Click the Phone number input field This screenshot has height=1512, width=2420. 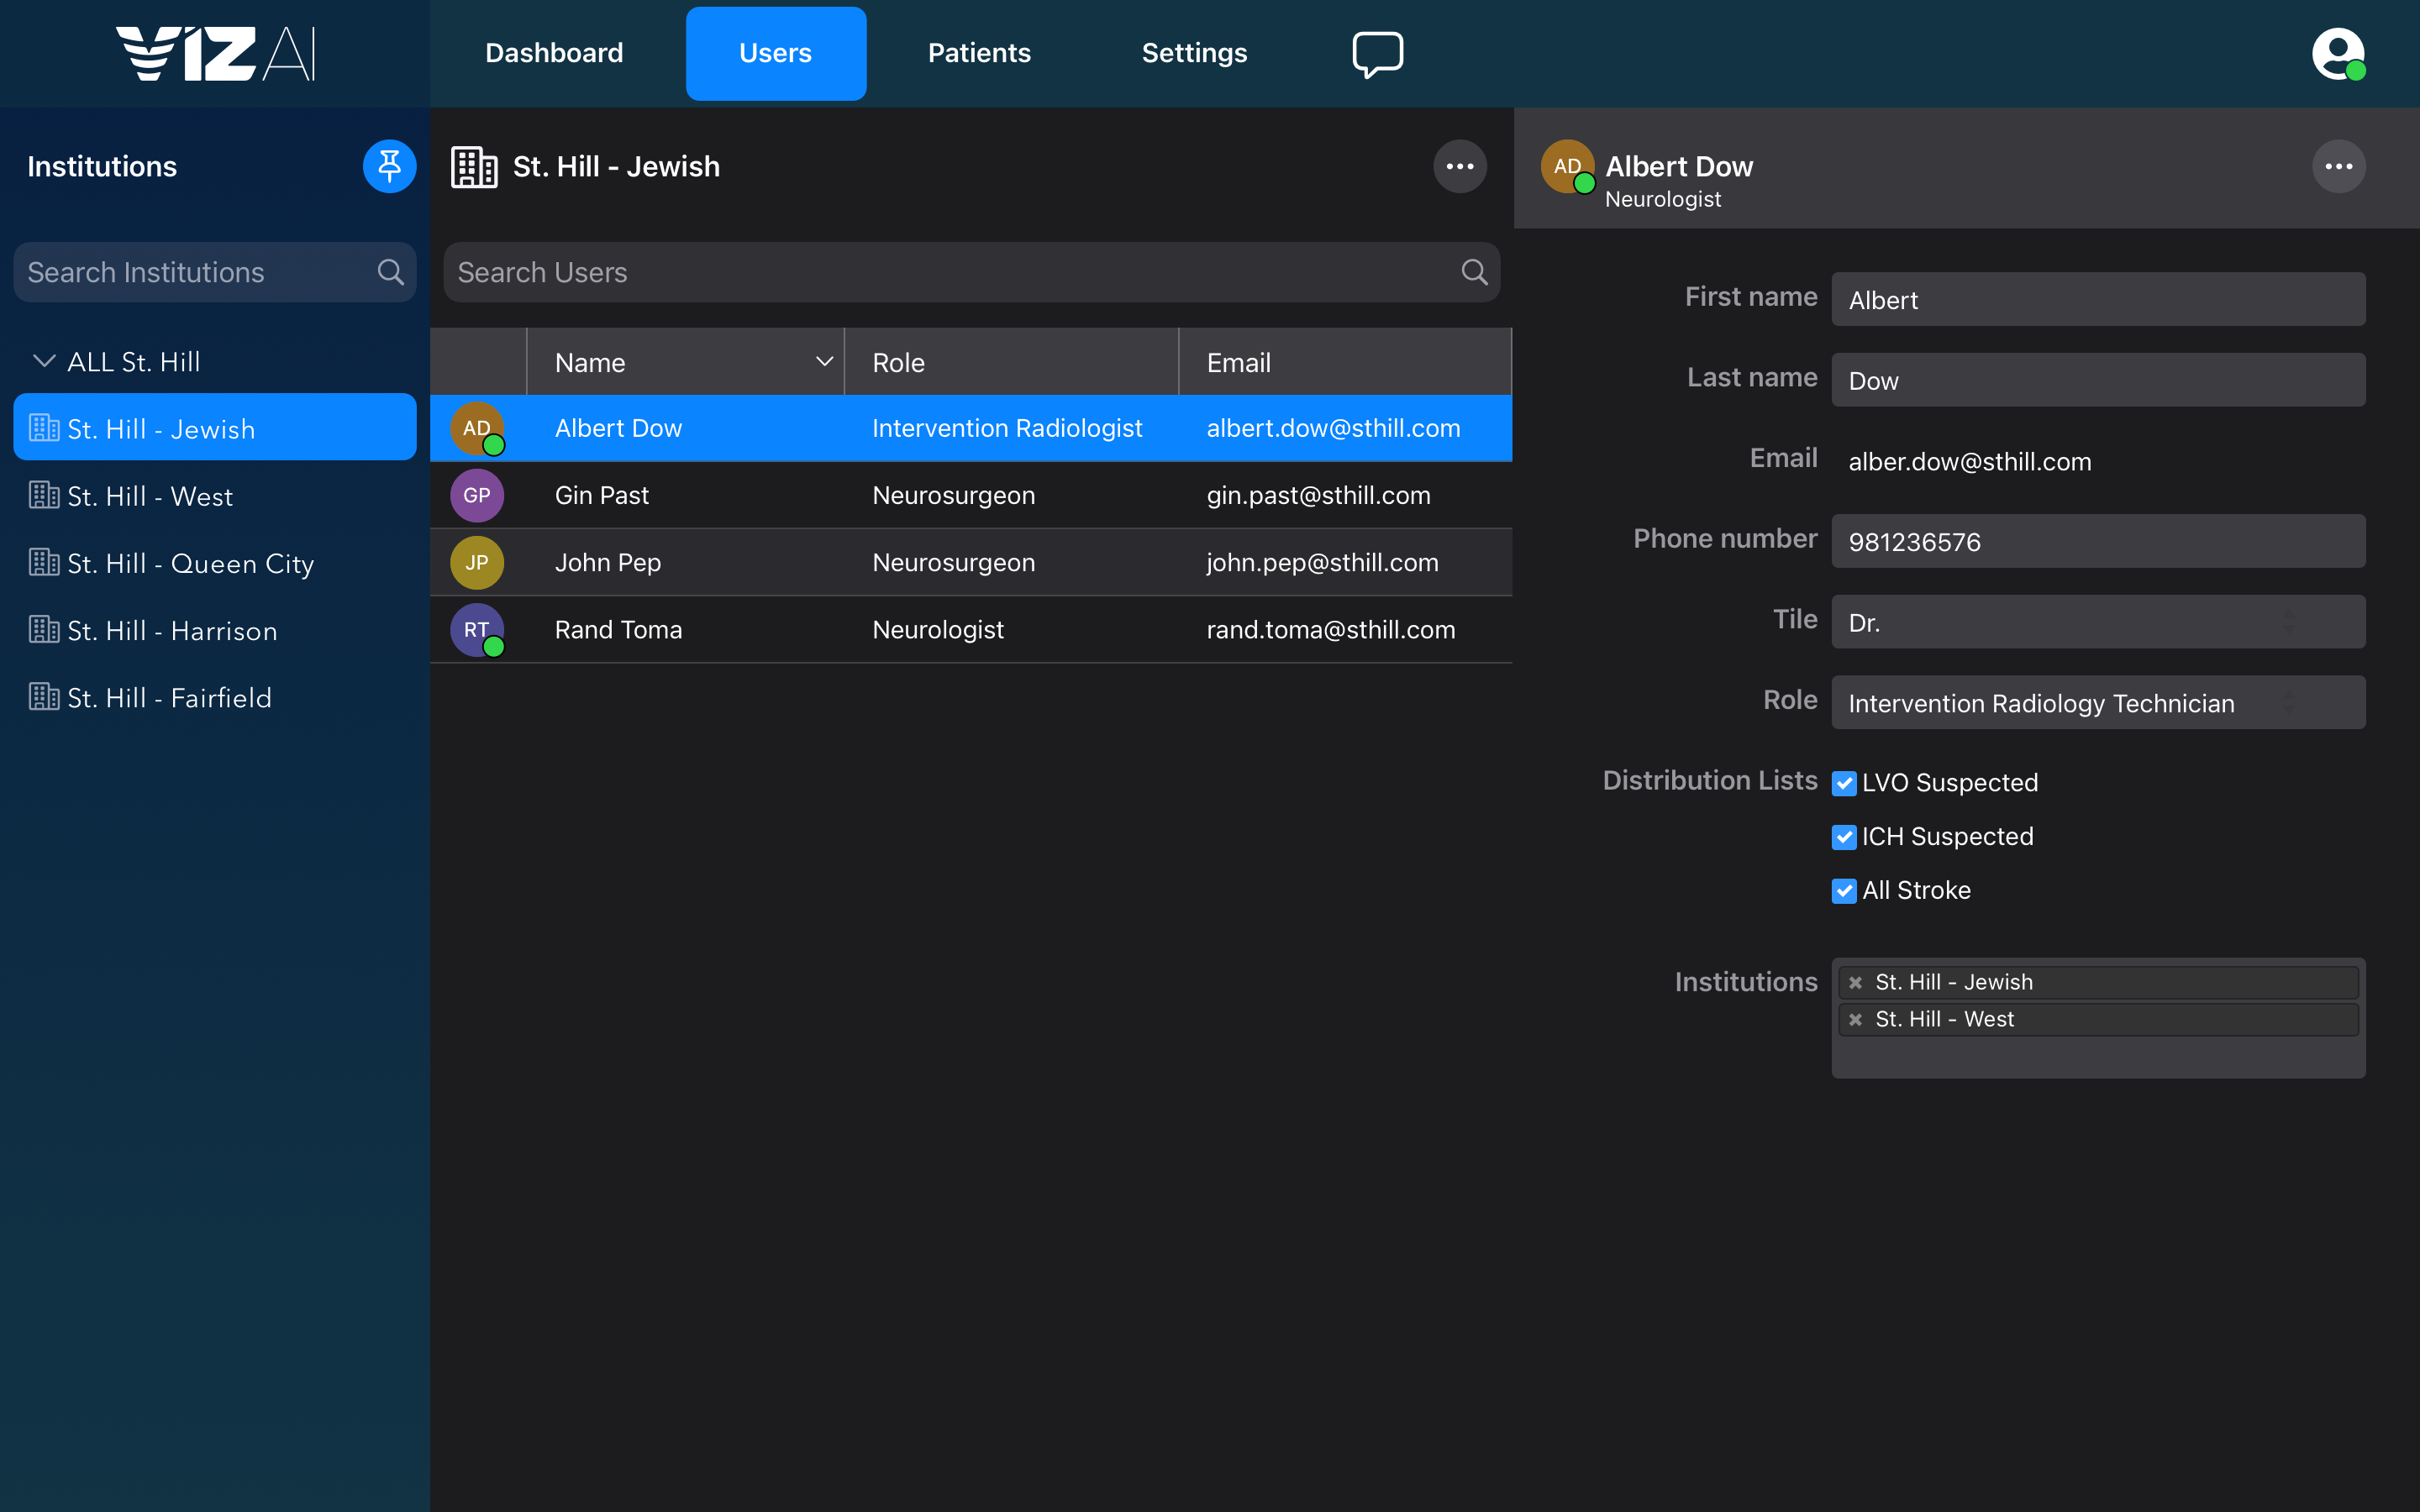pos(2097,542)
